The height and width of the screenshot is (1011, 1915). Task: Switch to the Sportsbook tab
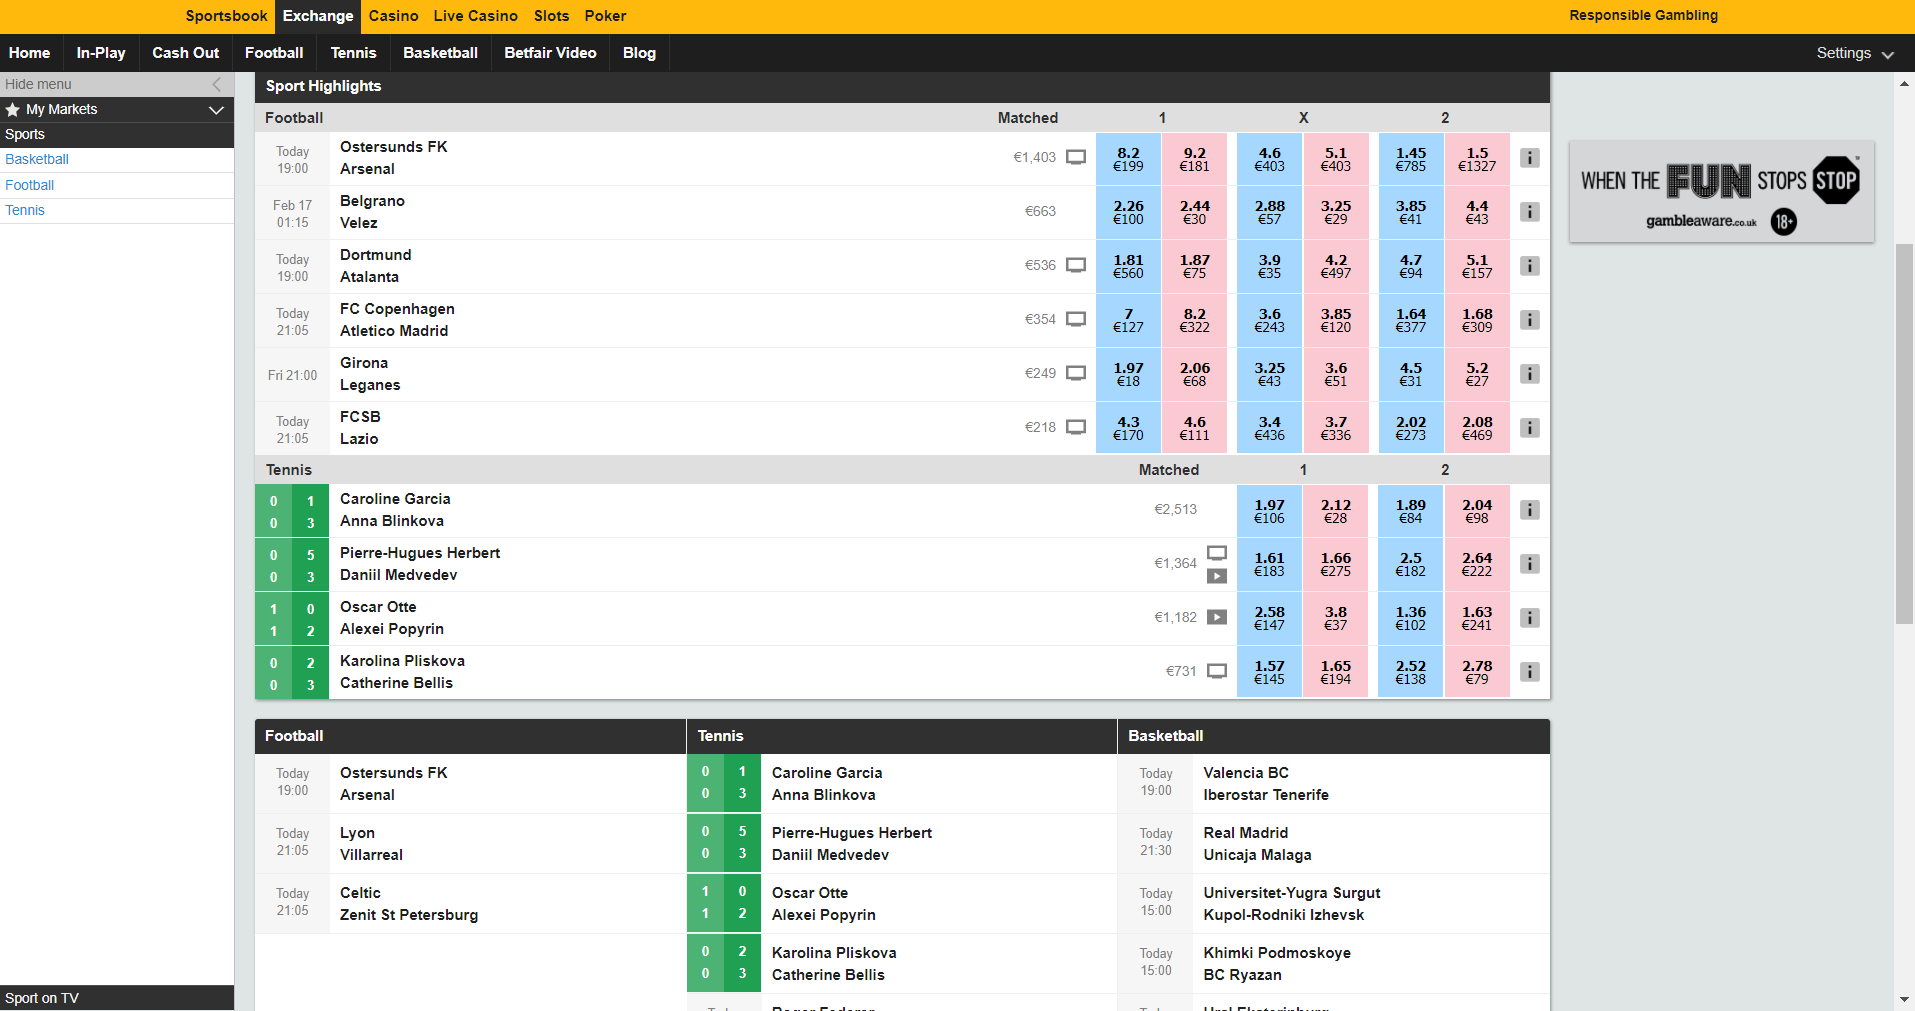click(x=226, y=16)
